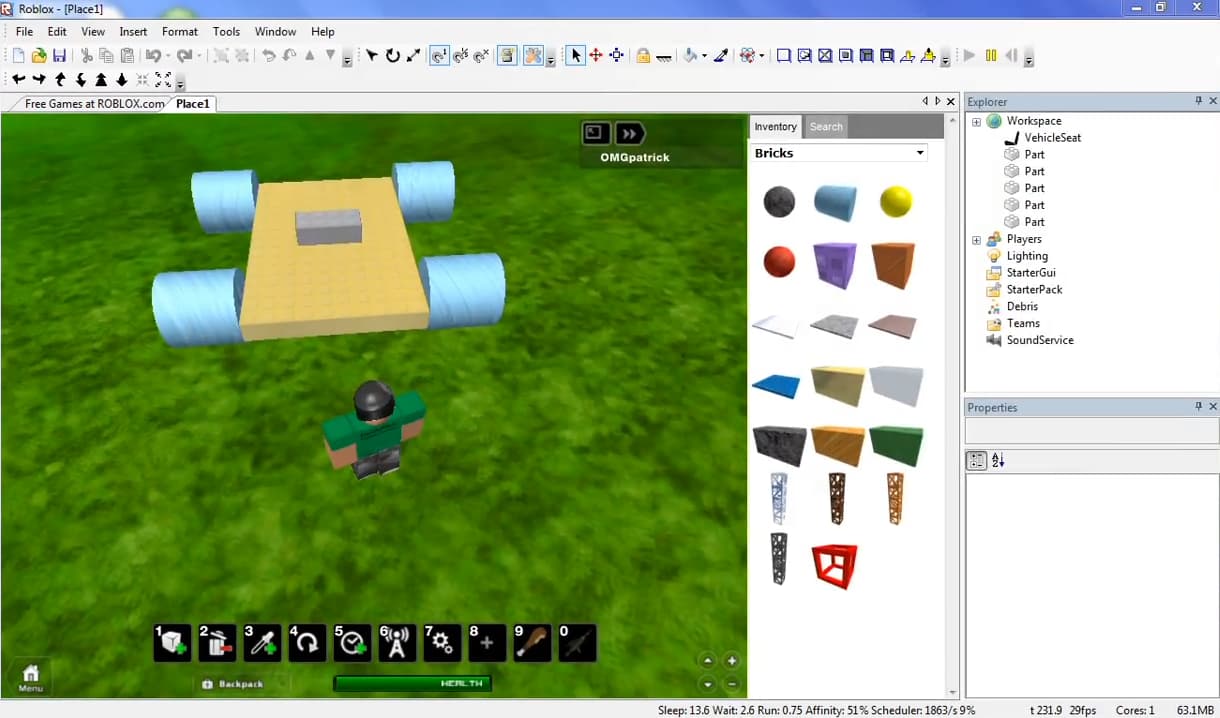Select hotbar slot 2 delete tool
The image size is (1220, 718).
tap(218, 642)
